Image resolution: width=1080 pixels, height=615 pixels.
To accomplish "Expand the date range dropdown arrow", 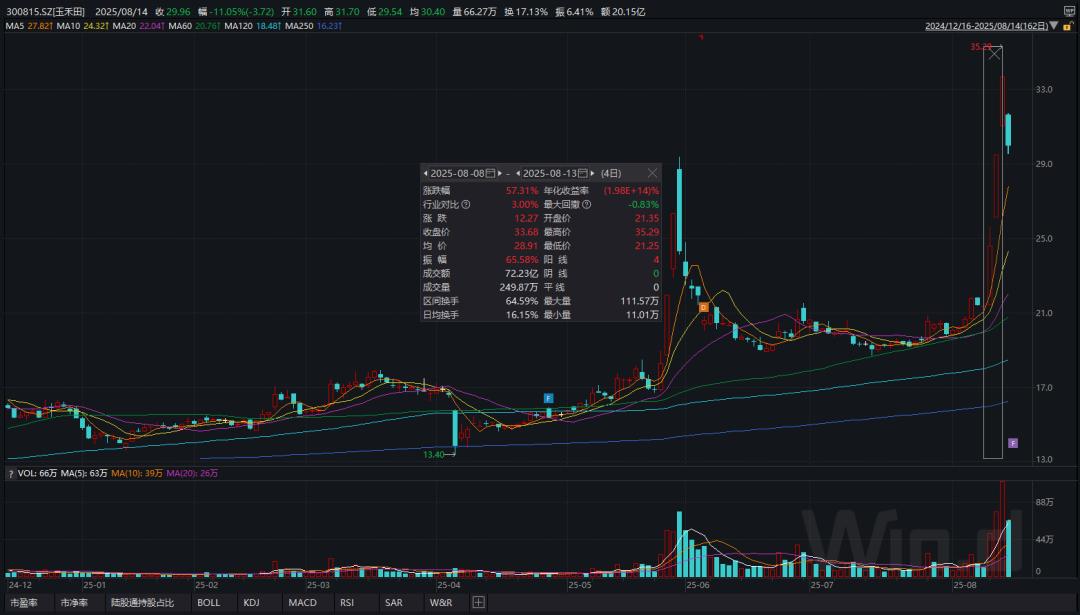I will pos(1053,26).
